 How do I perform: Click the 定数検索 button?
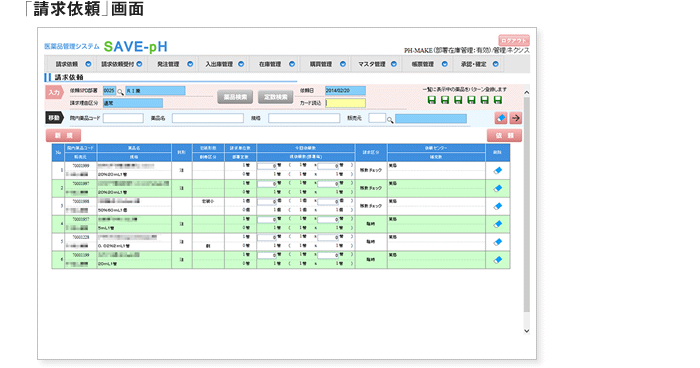275,97
